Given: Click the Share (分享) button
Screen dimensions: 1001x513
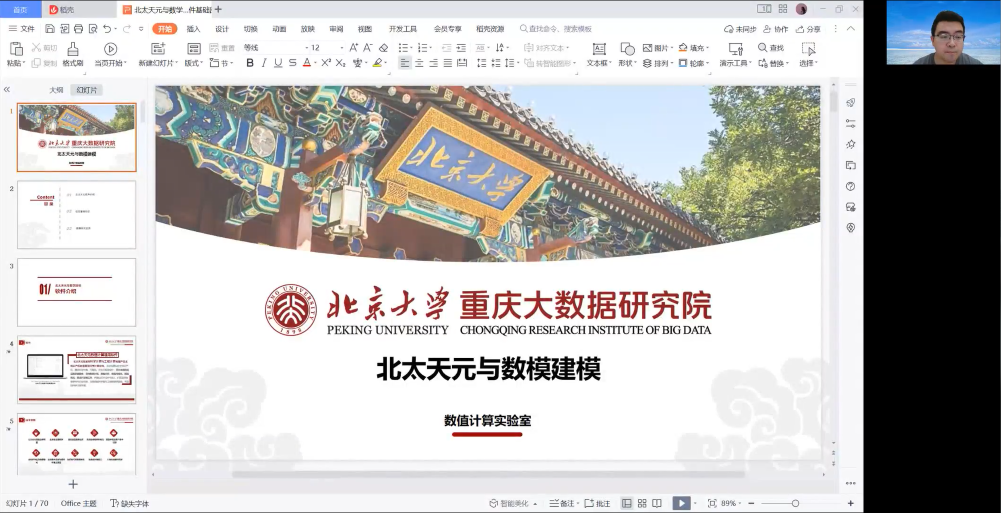Looking at the screenshot, I should click(x=808, y=29).
